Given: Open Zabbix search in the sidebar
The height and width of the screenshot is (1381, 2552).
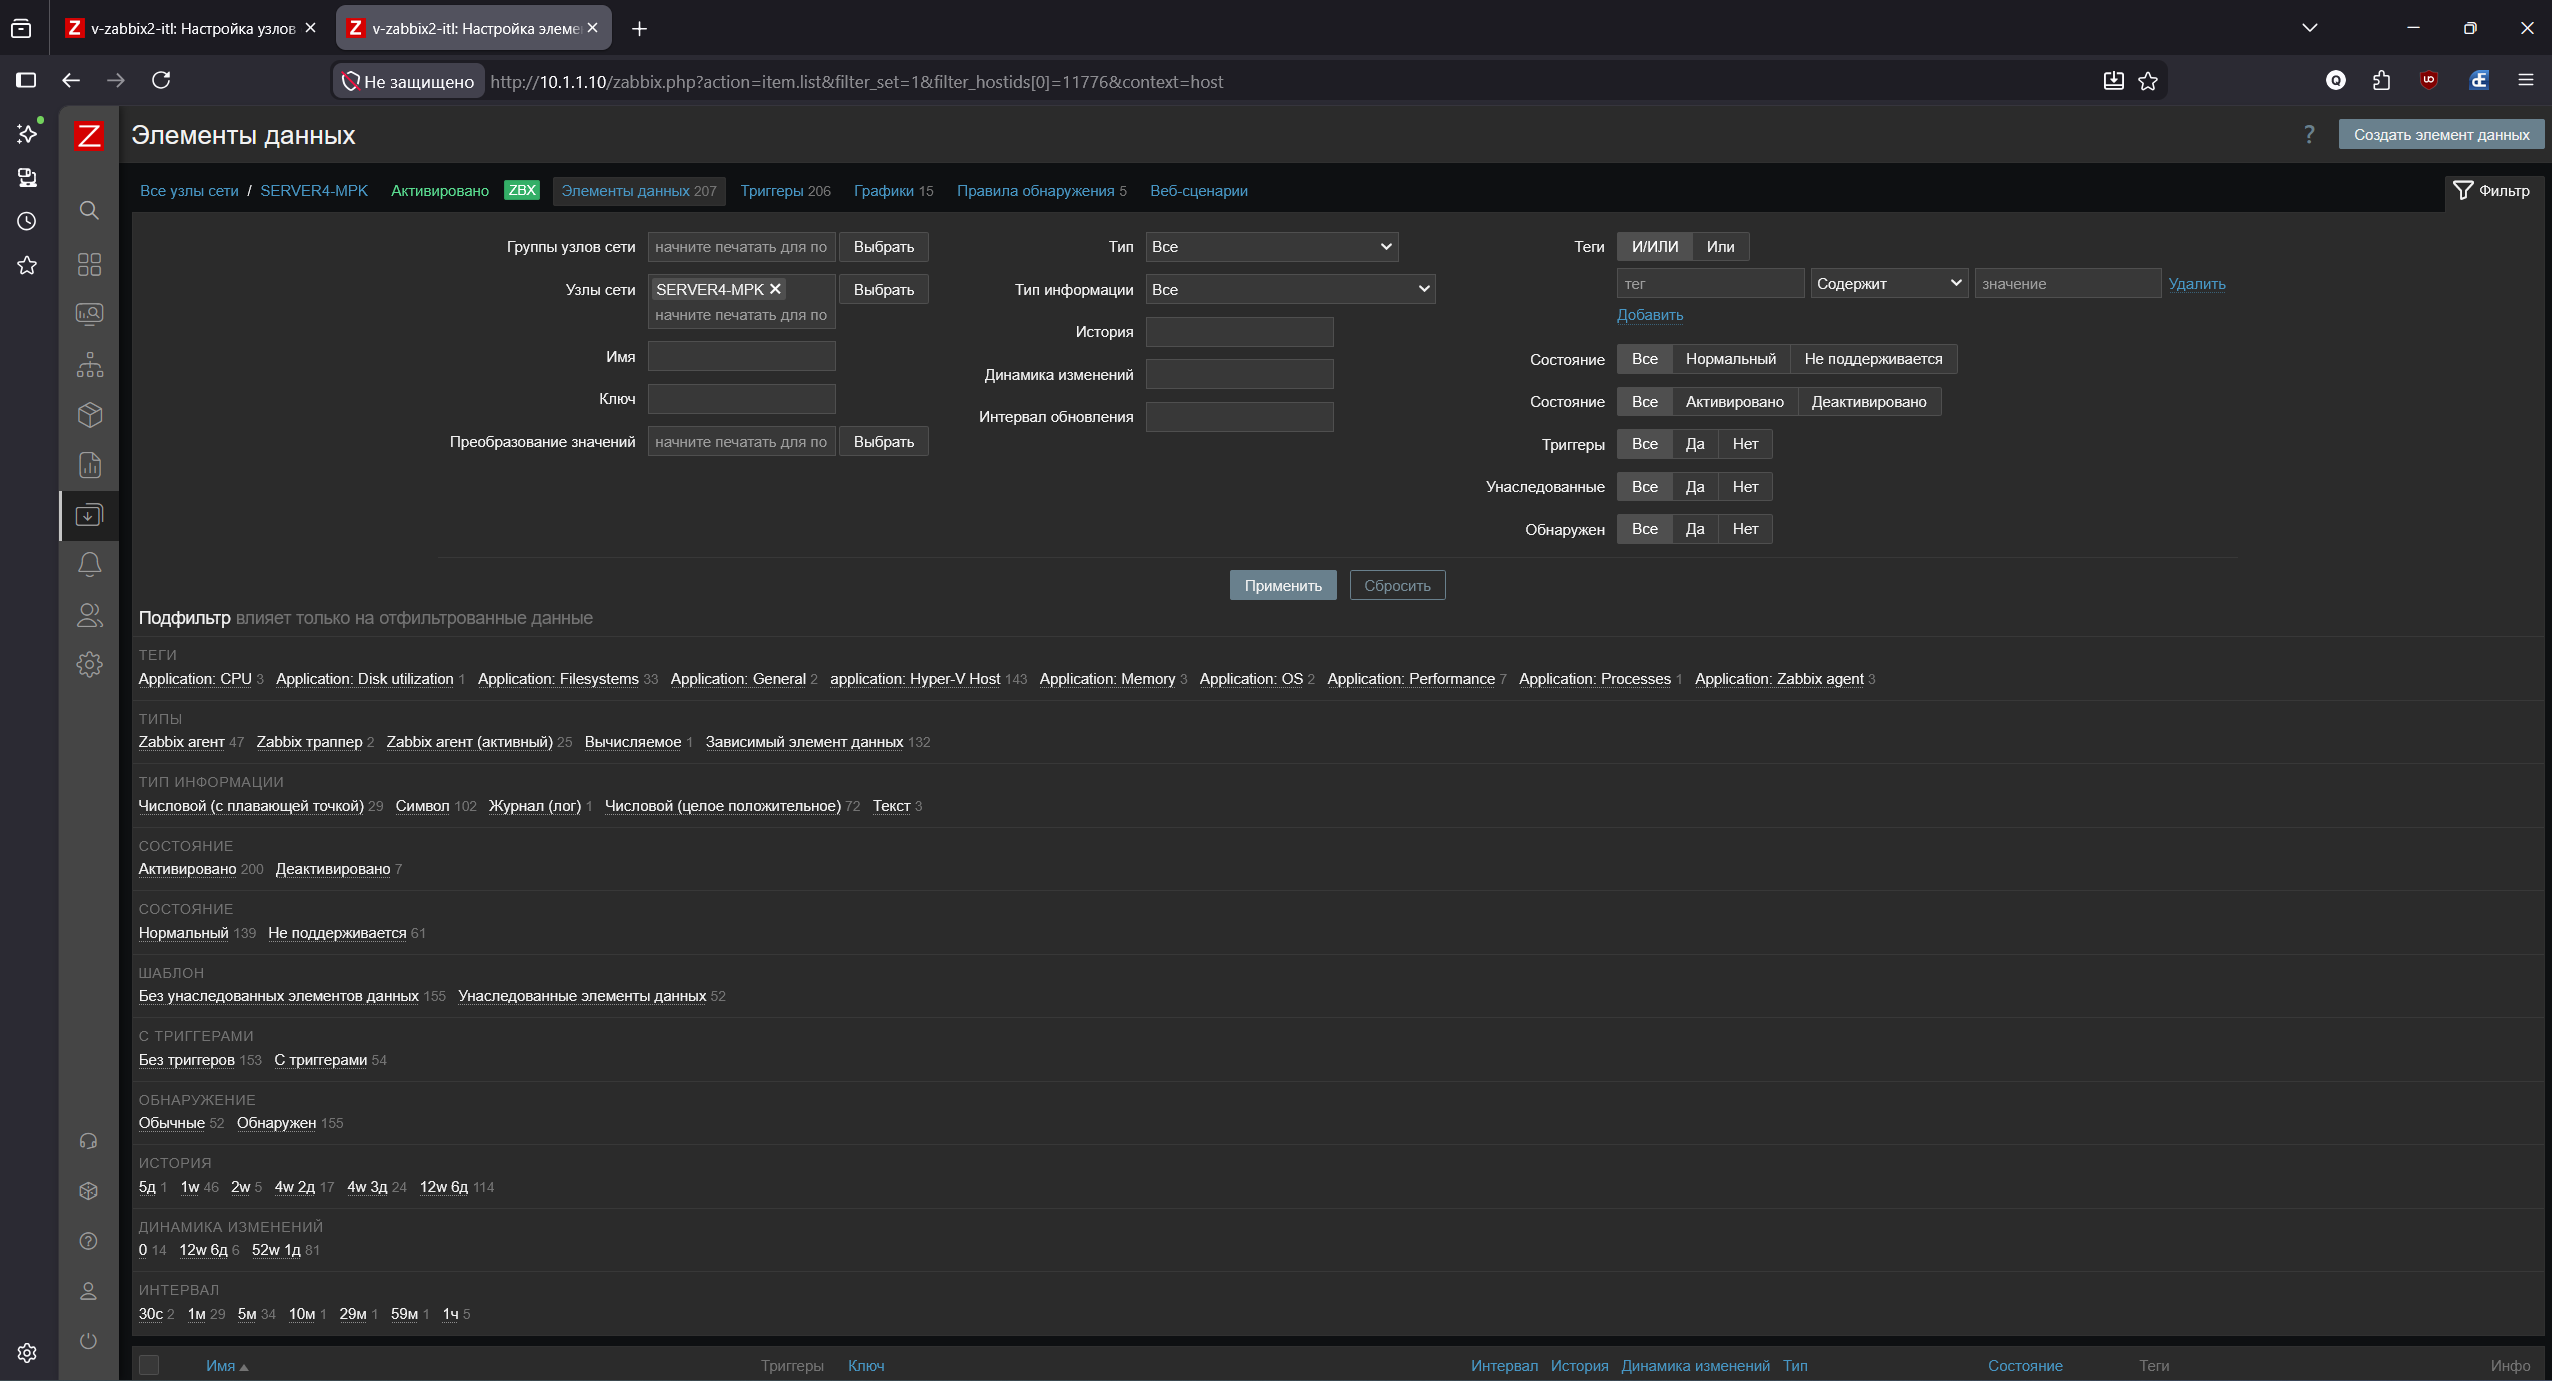Looking at the screenshot, I should 89,210.
